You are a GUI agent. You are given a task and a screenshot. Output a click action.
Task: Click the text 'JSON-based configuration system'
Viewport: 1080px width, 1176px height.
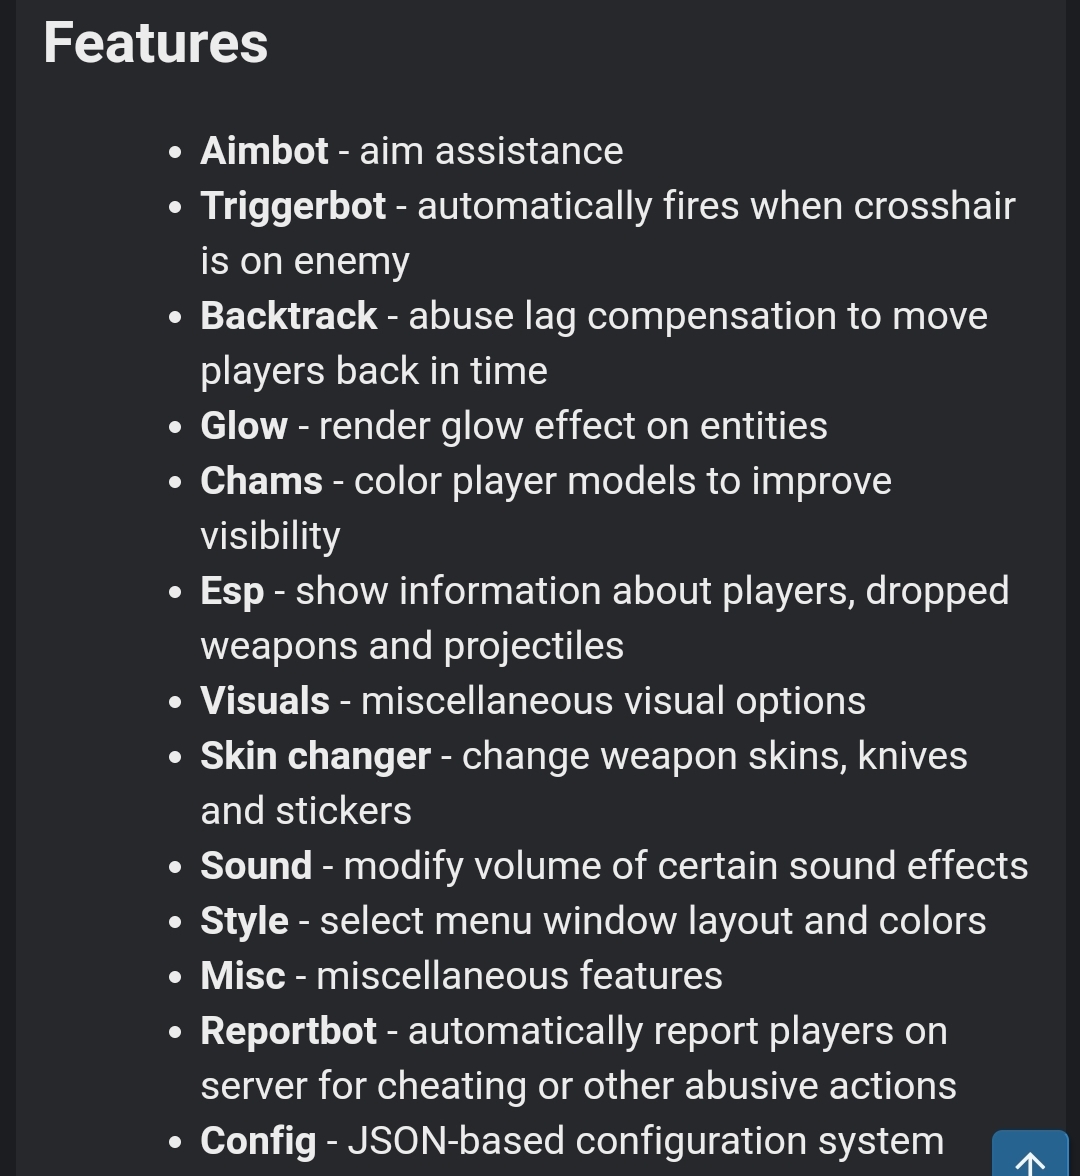point(646,1142)
